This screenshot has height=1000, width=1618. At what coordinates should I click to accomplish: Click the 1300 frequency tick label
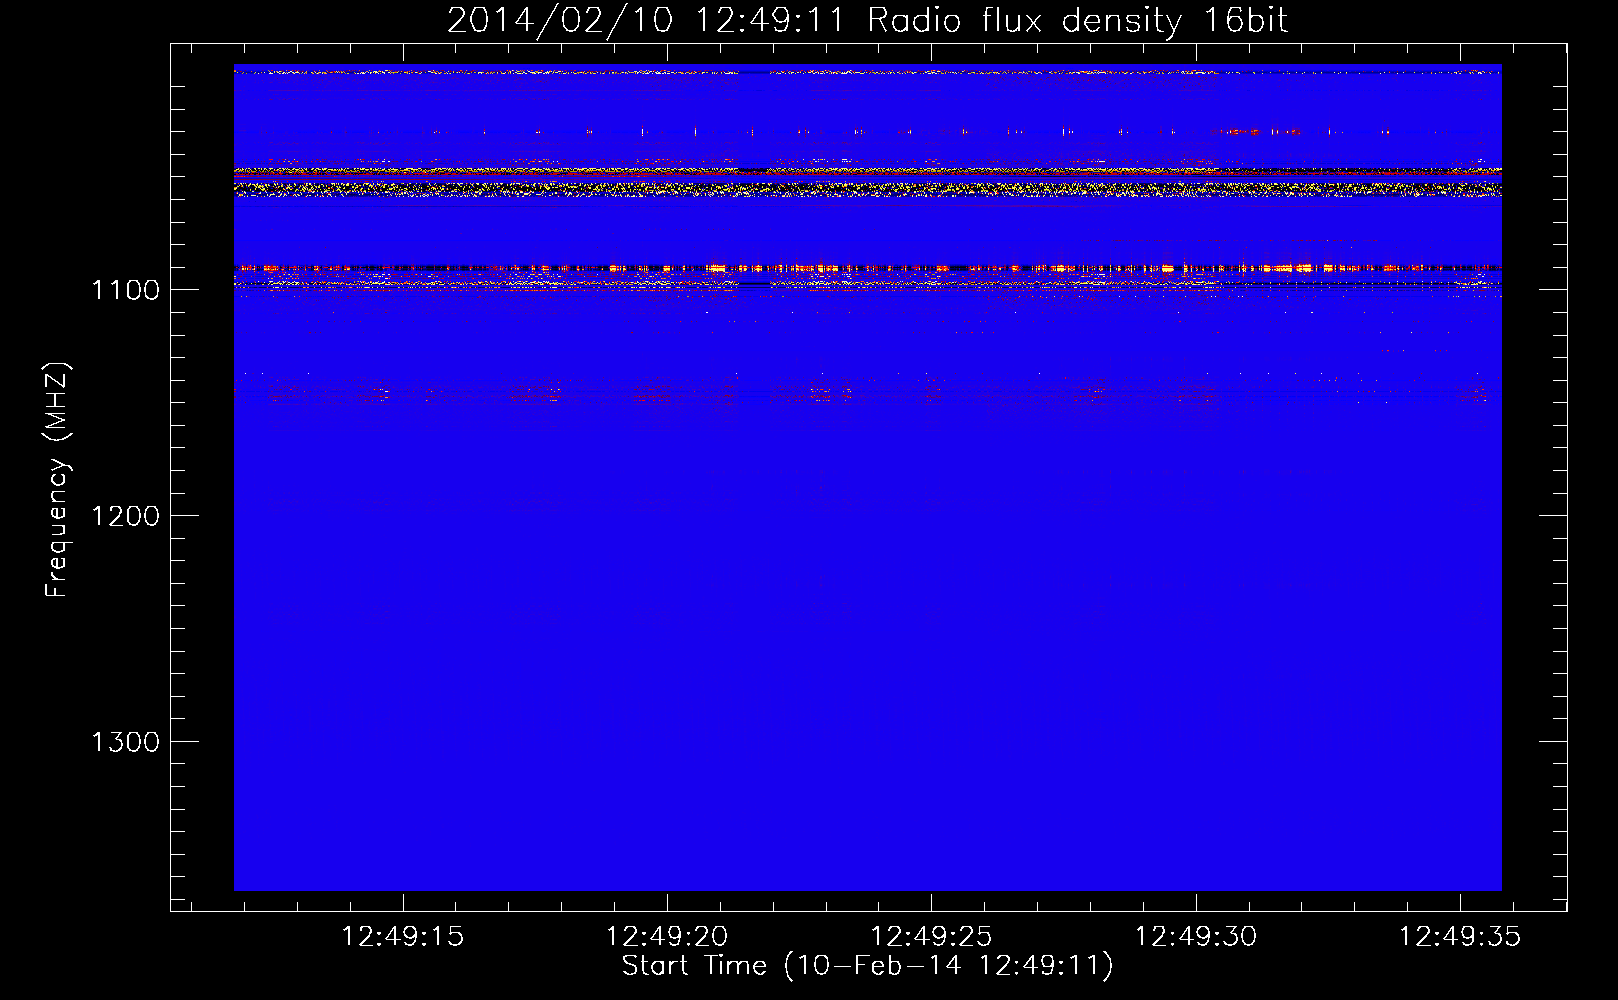125,742
